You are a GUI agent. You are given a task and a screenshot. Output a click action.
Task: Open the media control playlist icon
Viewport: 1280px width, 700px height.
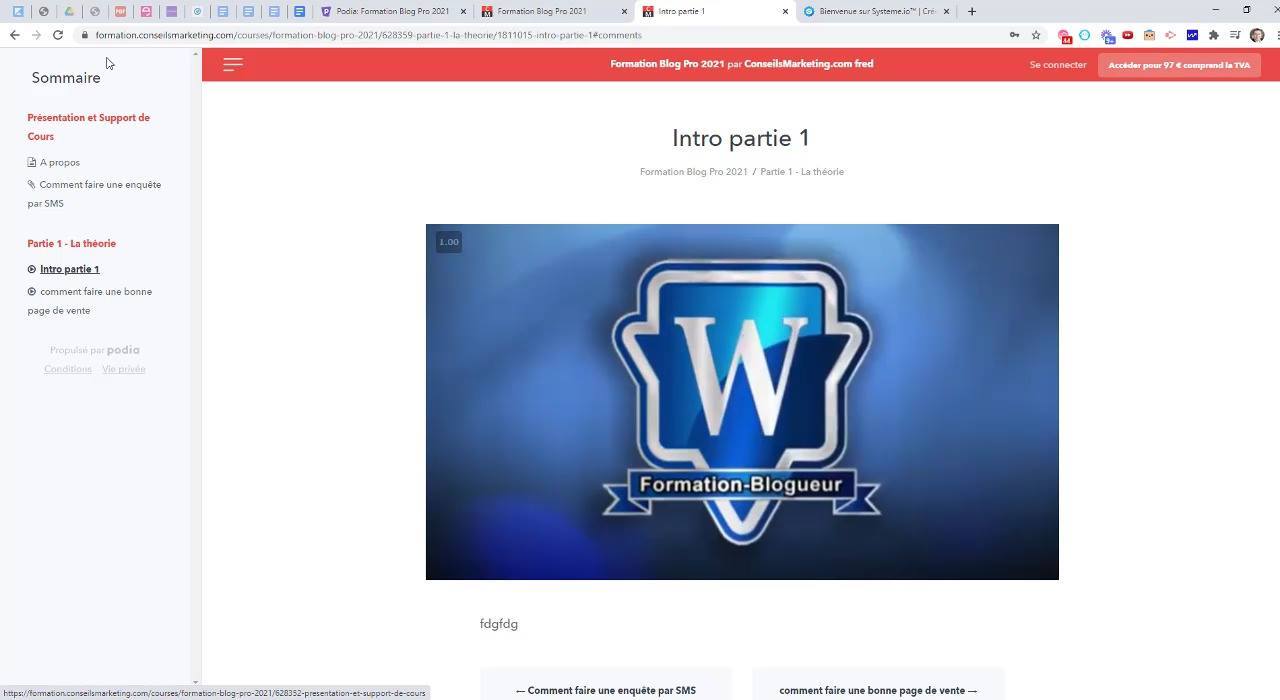click(x=1235, y=35)
